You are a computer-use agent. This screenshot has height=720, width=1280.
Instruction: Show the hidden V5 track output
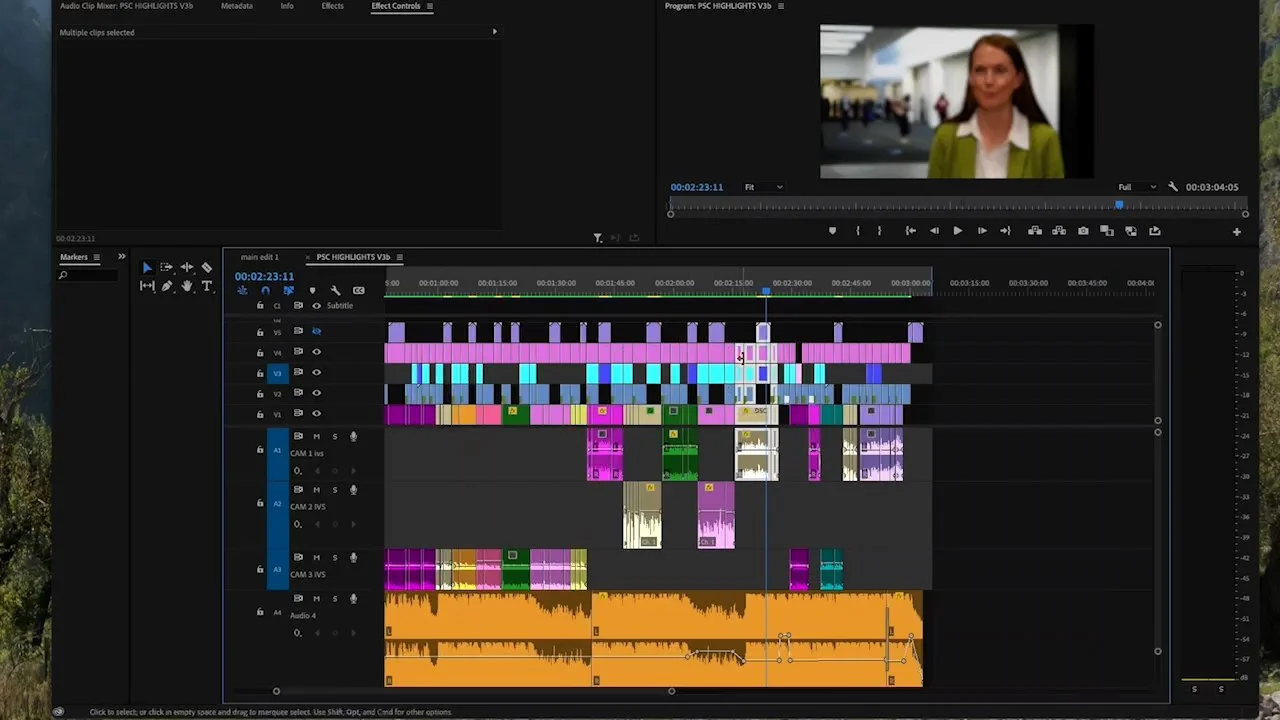tap(316, 331)
